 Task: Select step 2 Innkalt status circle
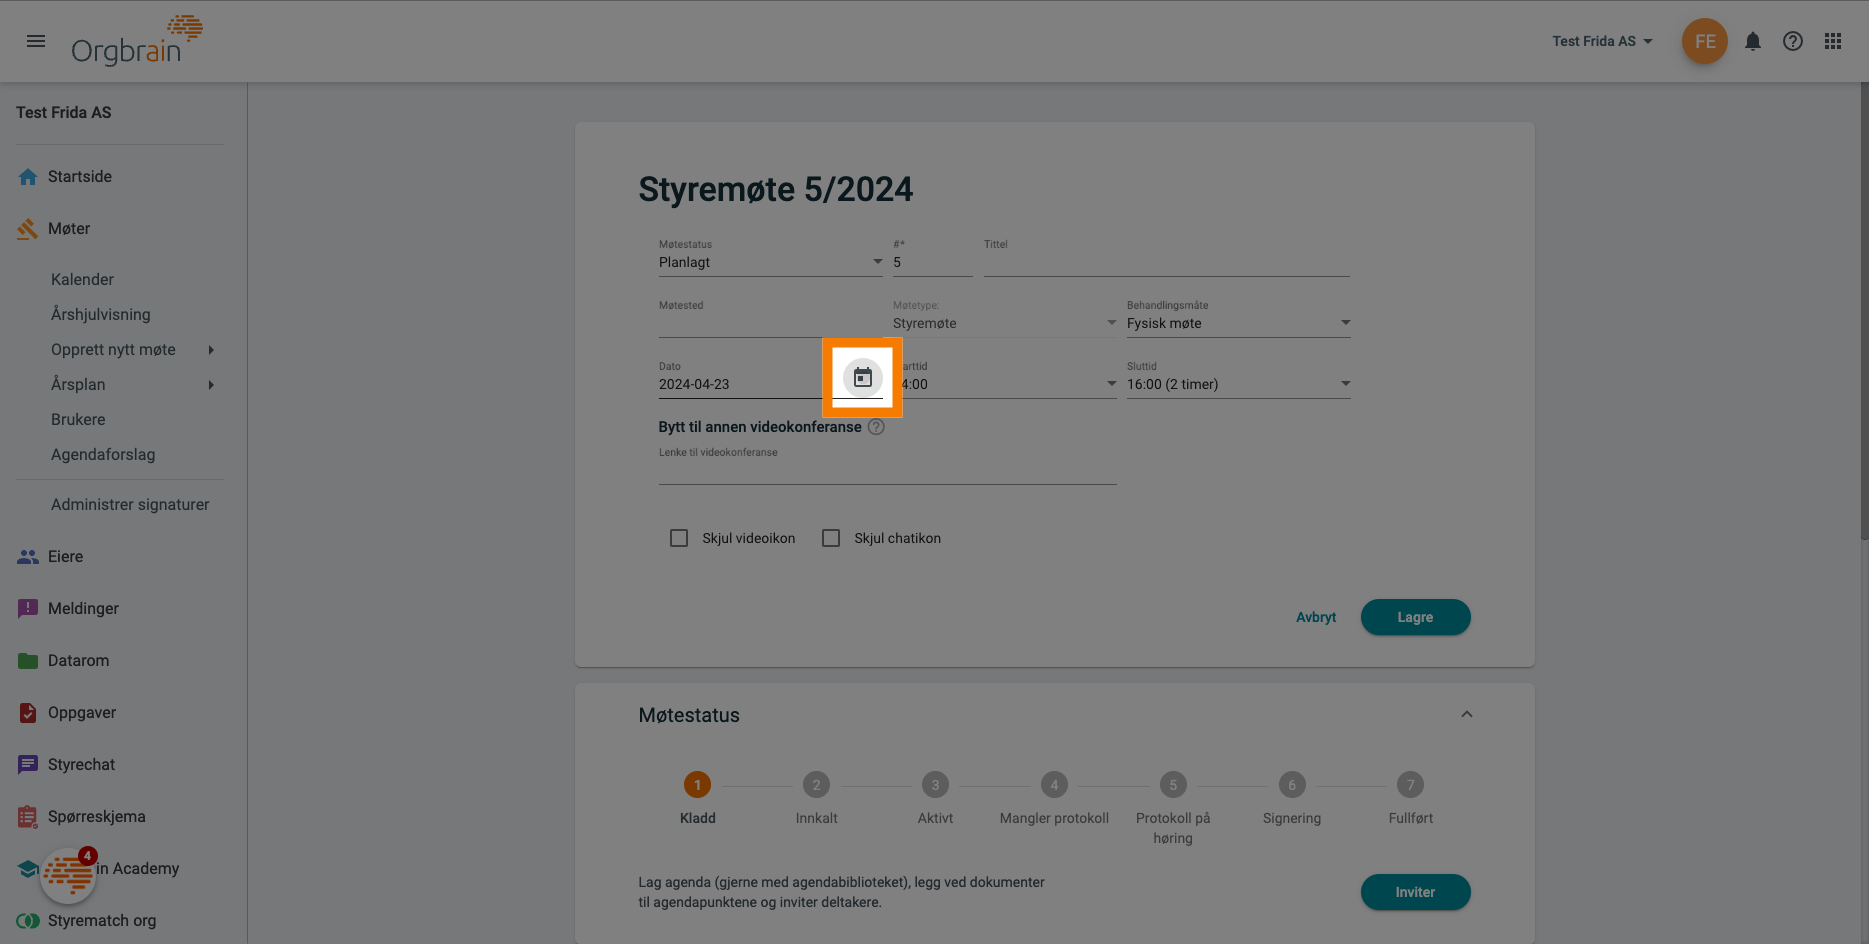(816, 785)
